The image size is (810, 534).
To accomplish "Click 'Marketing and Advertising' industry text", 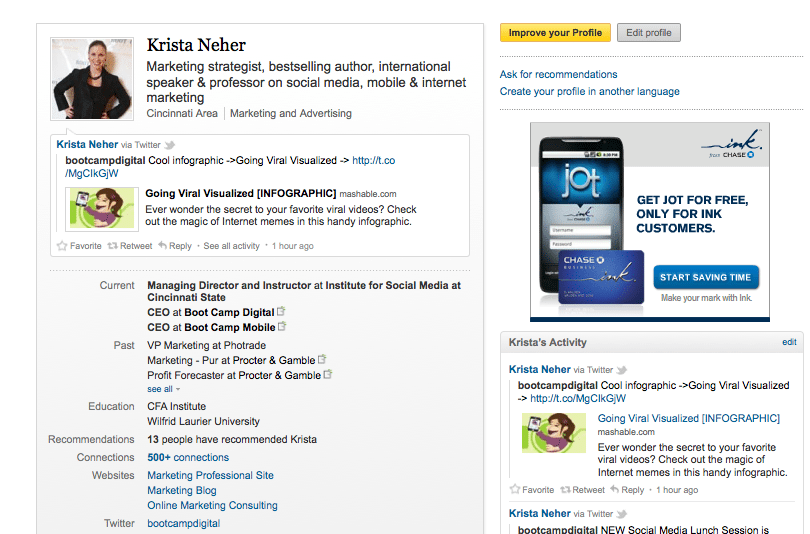I will point(291,114).
